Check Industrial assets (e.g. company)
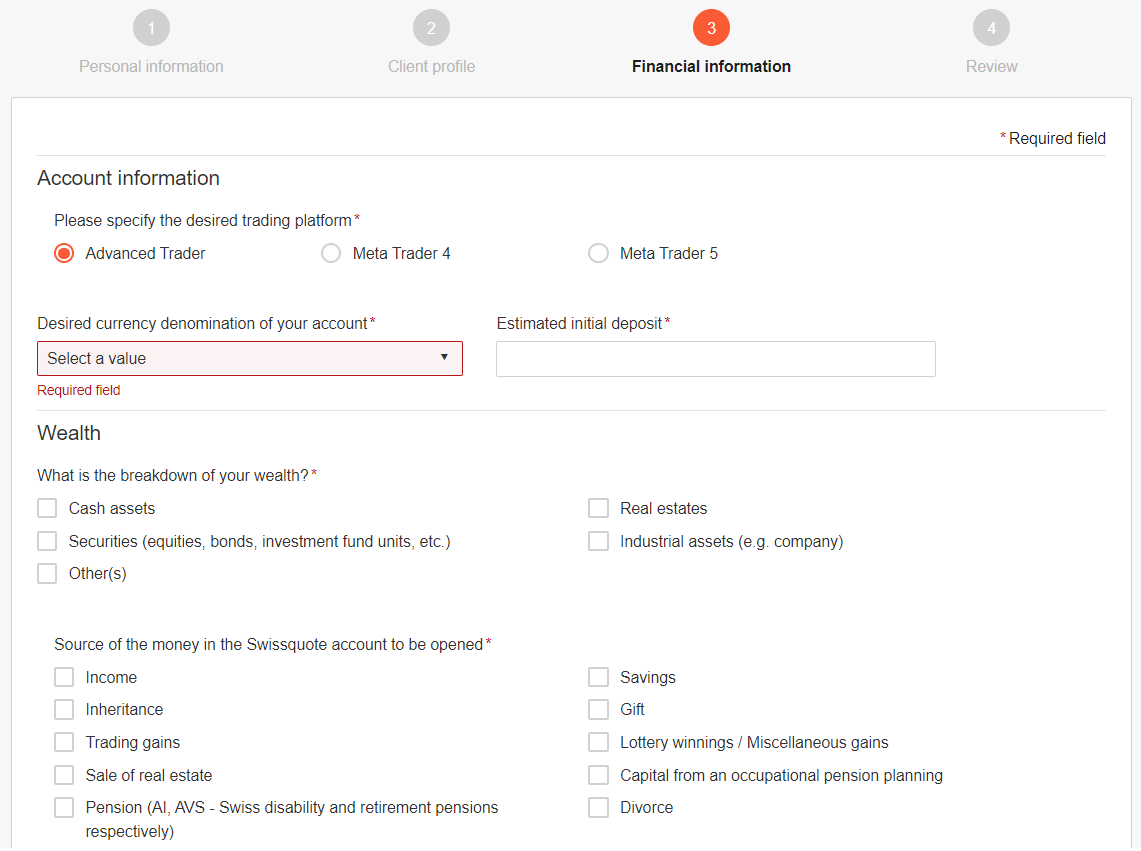This screenshot has height=851, width=1141. click(x=598, y=542)
